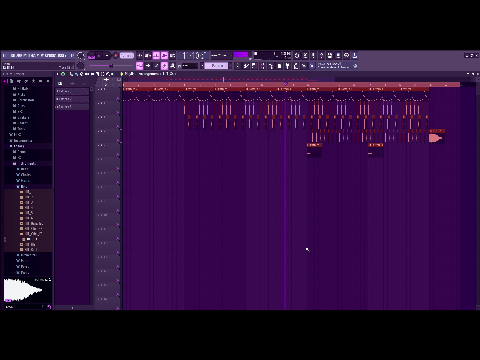Stop playback using the stop button
The width and height of the screenshot is (480, 360).
pyautogui.click(x=107, y=55)
